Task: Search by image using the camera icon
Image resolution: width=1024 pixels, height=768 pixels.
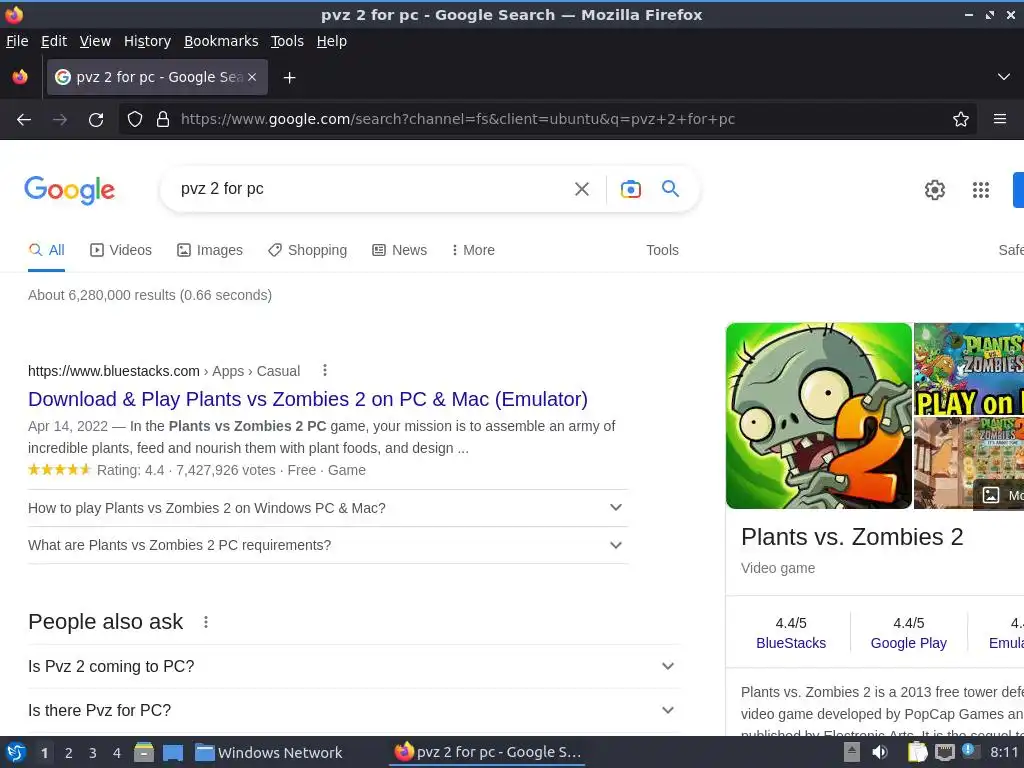Action: (630, 189)
